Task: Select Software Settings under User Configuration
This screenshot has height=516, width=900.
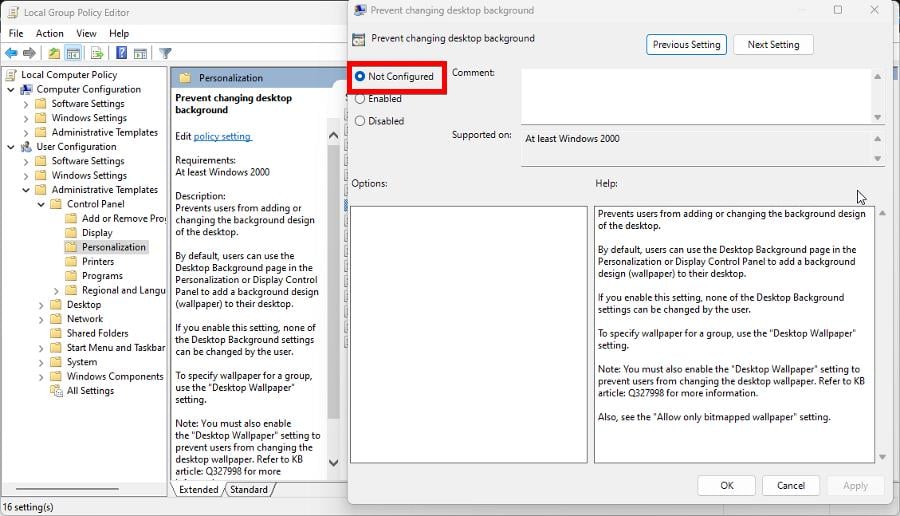Action: (88, 161)
